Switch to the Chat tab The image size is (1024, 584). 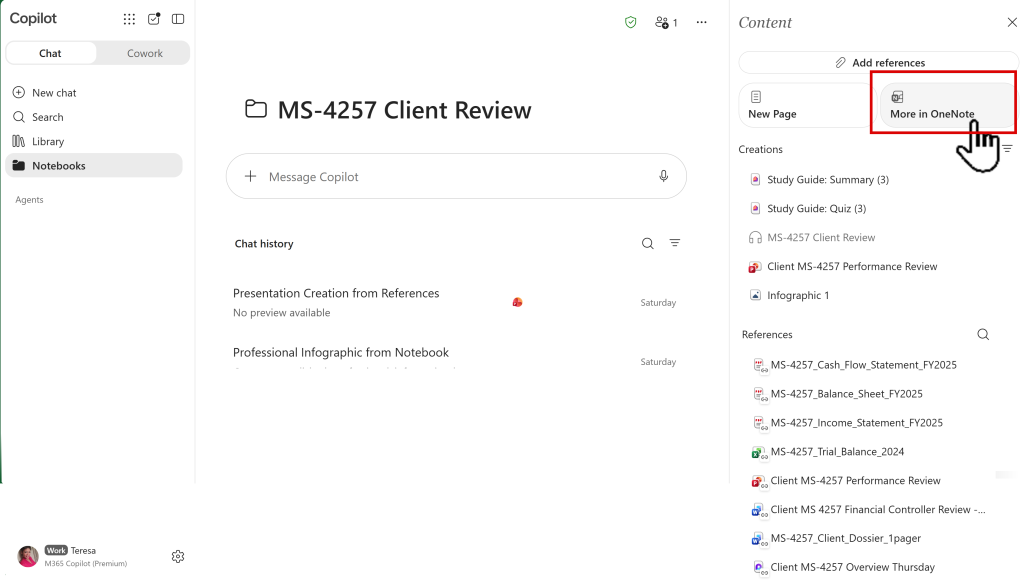click(50, 54)
